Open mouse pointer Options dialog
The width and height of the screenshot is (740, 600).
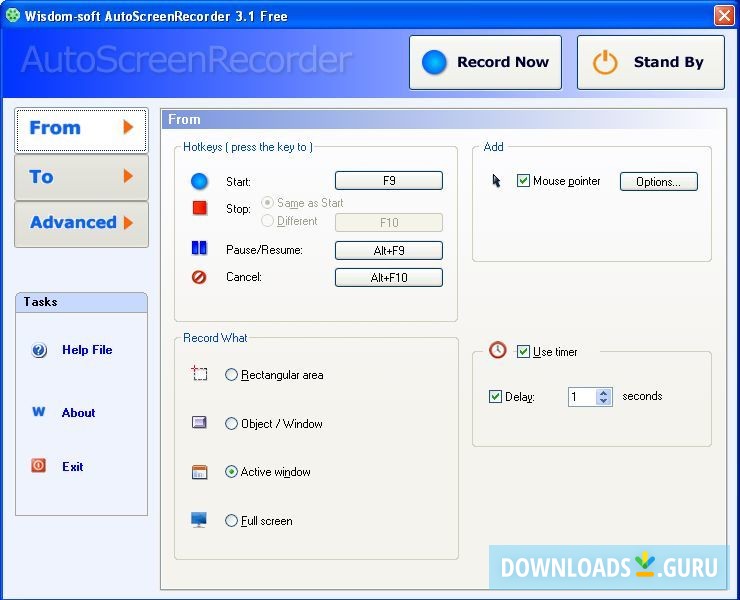pos(659,182)
